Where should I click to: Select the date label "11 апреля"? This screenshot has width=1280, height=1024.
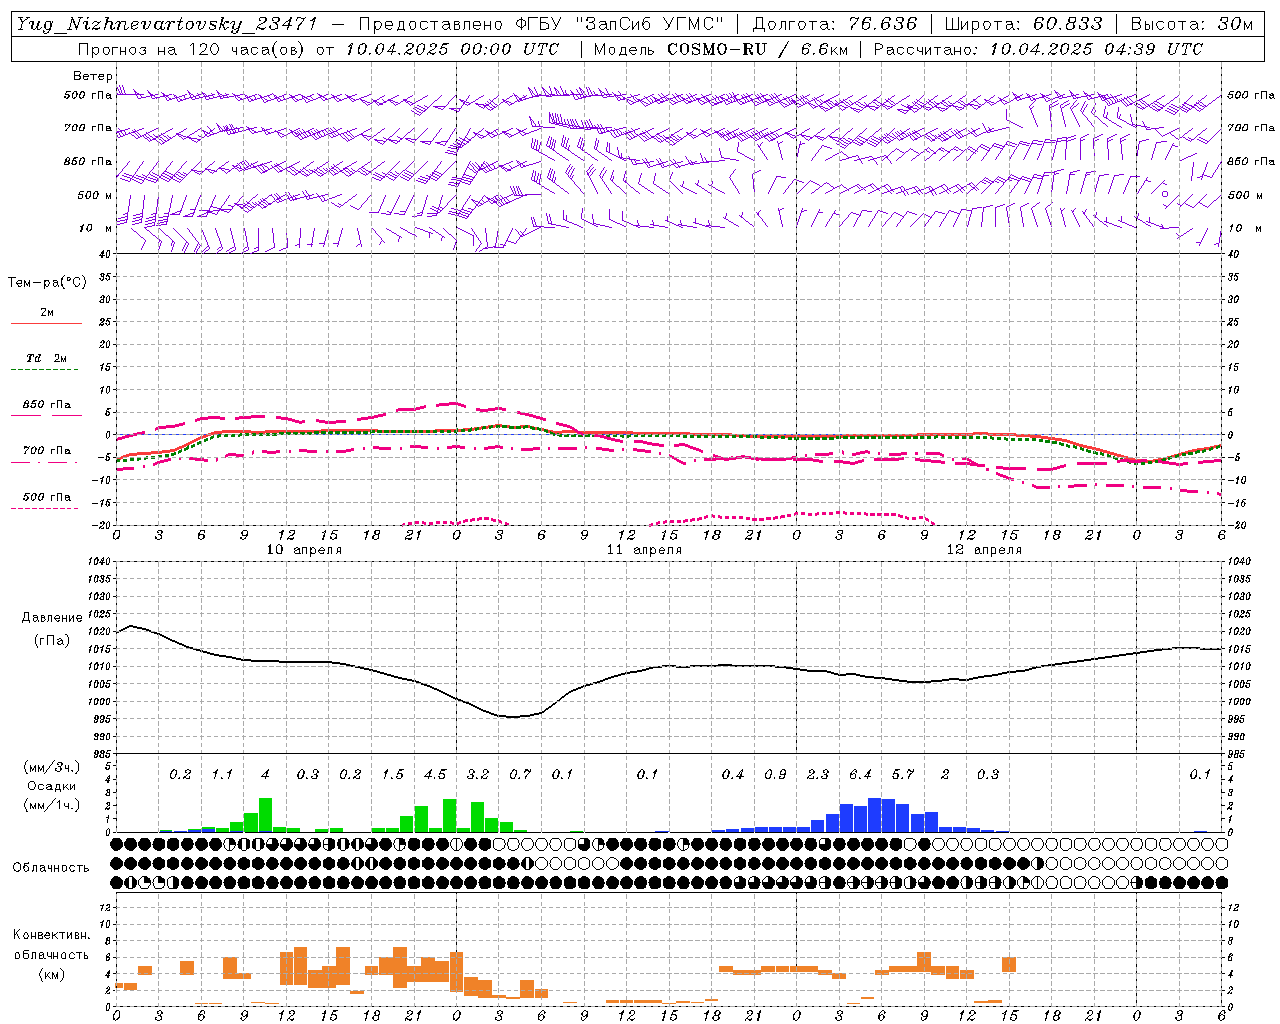[x=644, y=550]
